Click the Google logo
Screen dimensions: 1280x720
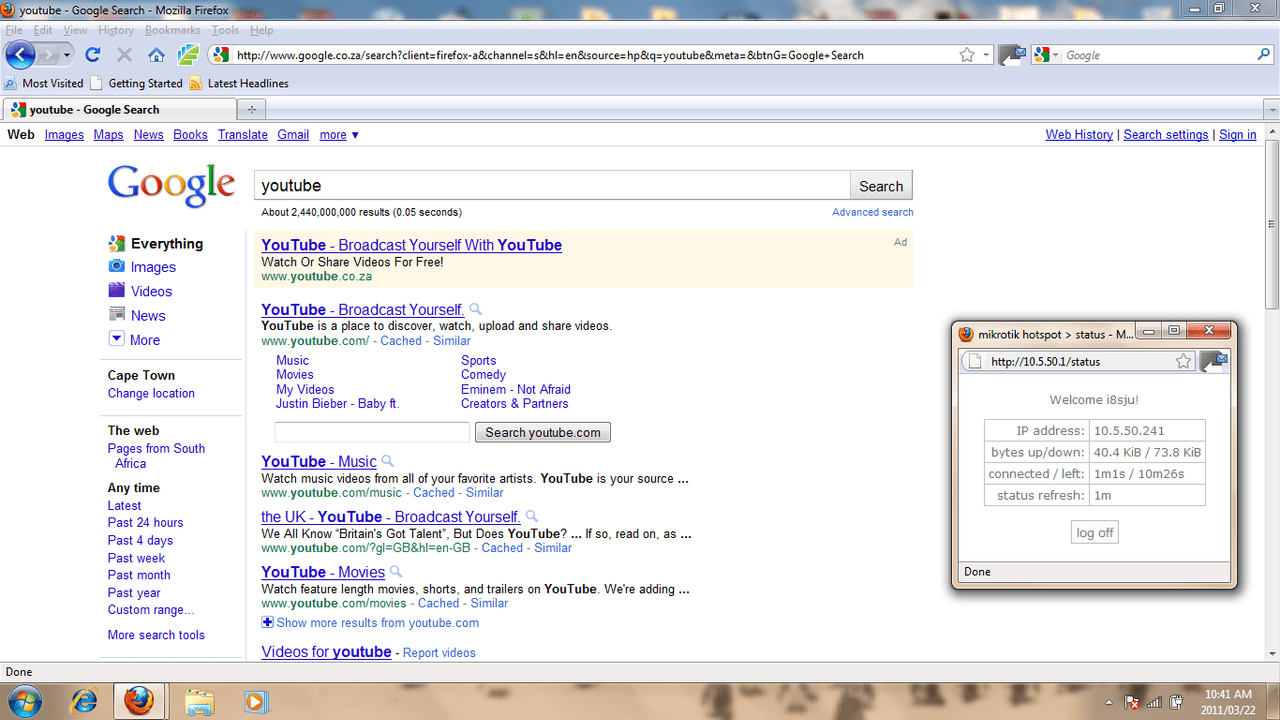pyautogui.click(x=171, y=186)
